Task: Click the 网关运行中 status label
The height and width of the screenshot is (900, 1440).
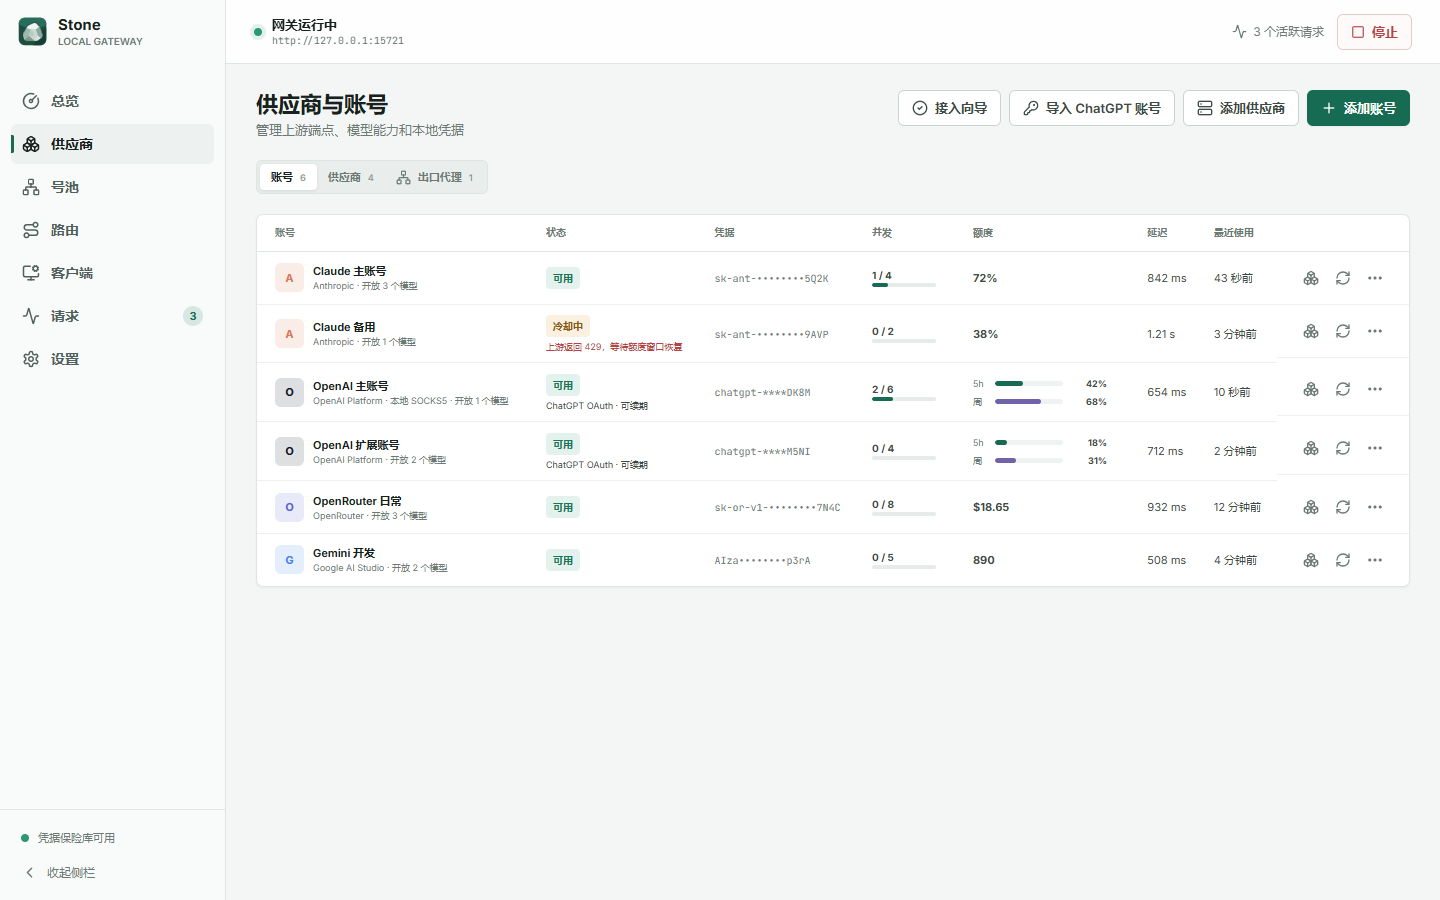Action: click(304, 25)
